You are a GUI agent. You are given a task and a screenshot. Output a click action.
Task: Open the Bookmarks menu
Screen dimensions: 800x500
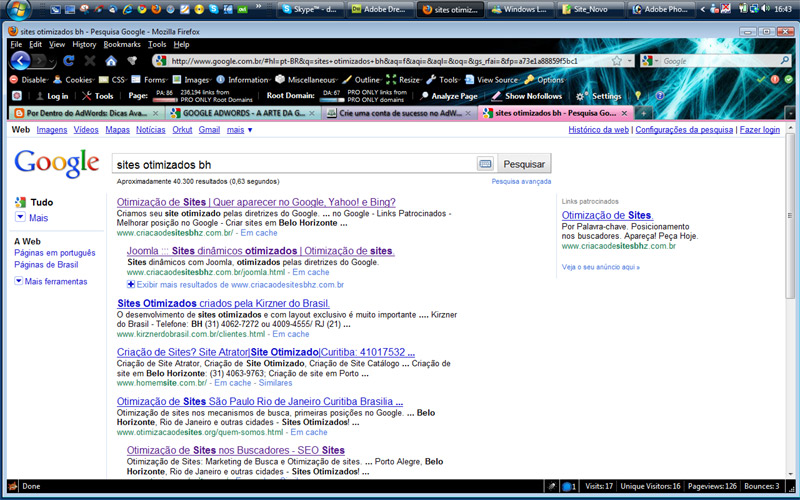[x=122, y=44]
